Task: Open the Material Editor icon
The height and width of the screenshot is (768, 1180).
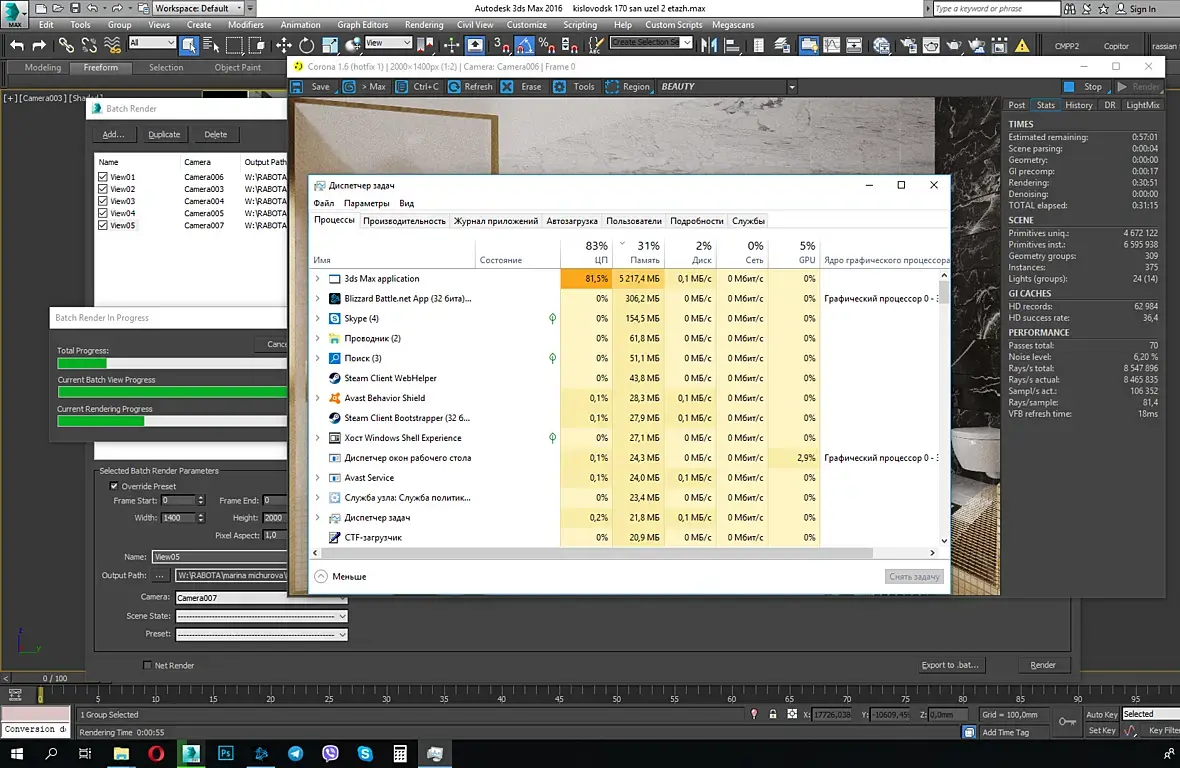Action: 881,46
